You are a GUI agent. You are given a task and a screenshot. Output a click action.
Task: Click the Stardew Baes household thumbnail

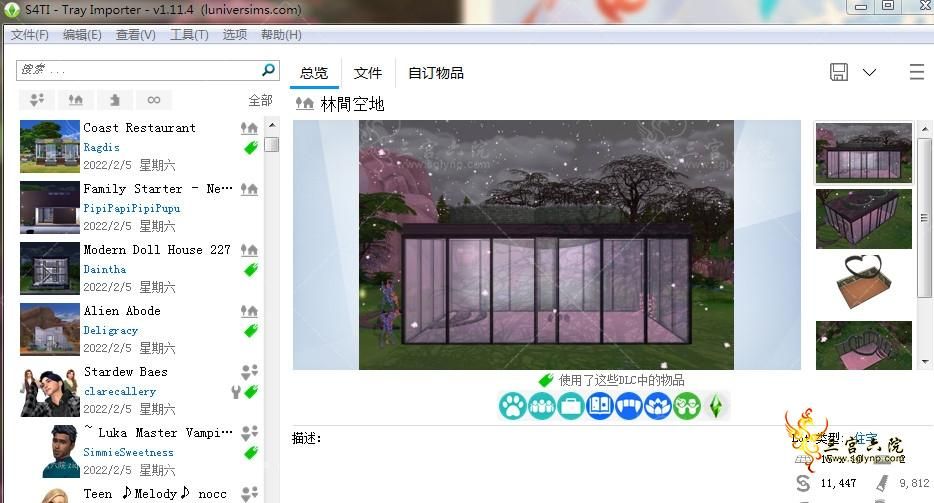pos(49,391)
